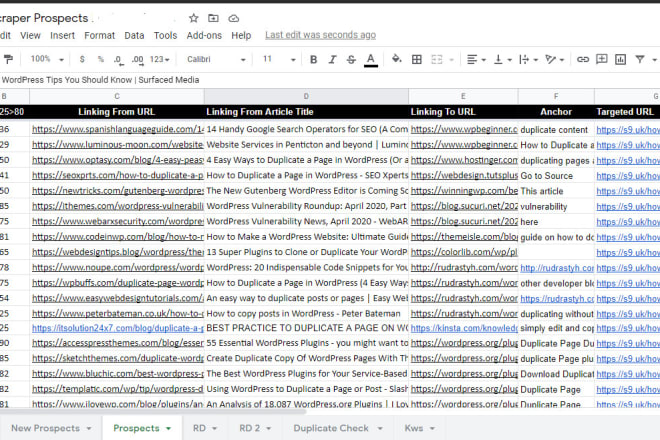Screen dimensions: 660x440
Task: Open RD tab dropdown arrow
Action: [214, 429]
